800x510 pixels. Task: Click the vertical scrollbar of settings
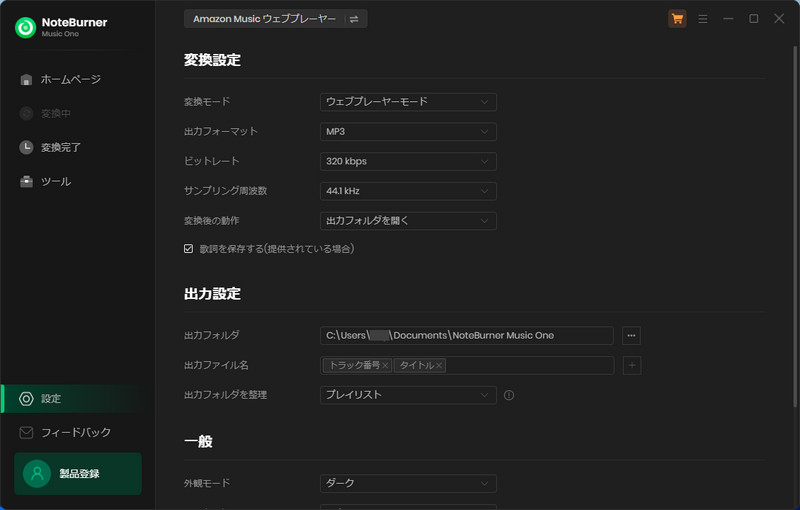(795, 226)
